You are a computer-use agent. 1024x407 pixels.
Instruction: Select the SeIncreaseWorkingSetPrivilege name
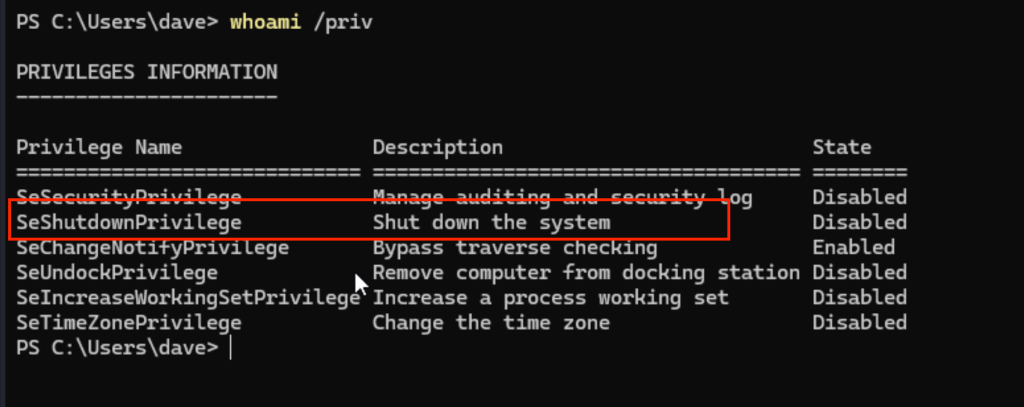point(187,297)
